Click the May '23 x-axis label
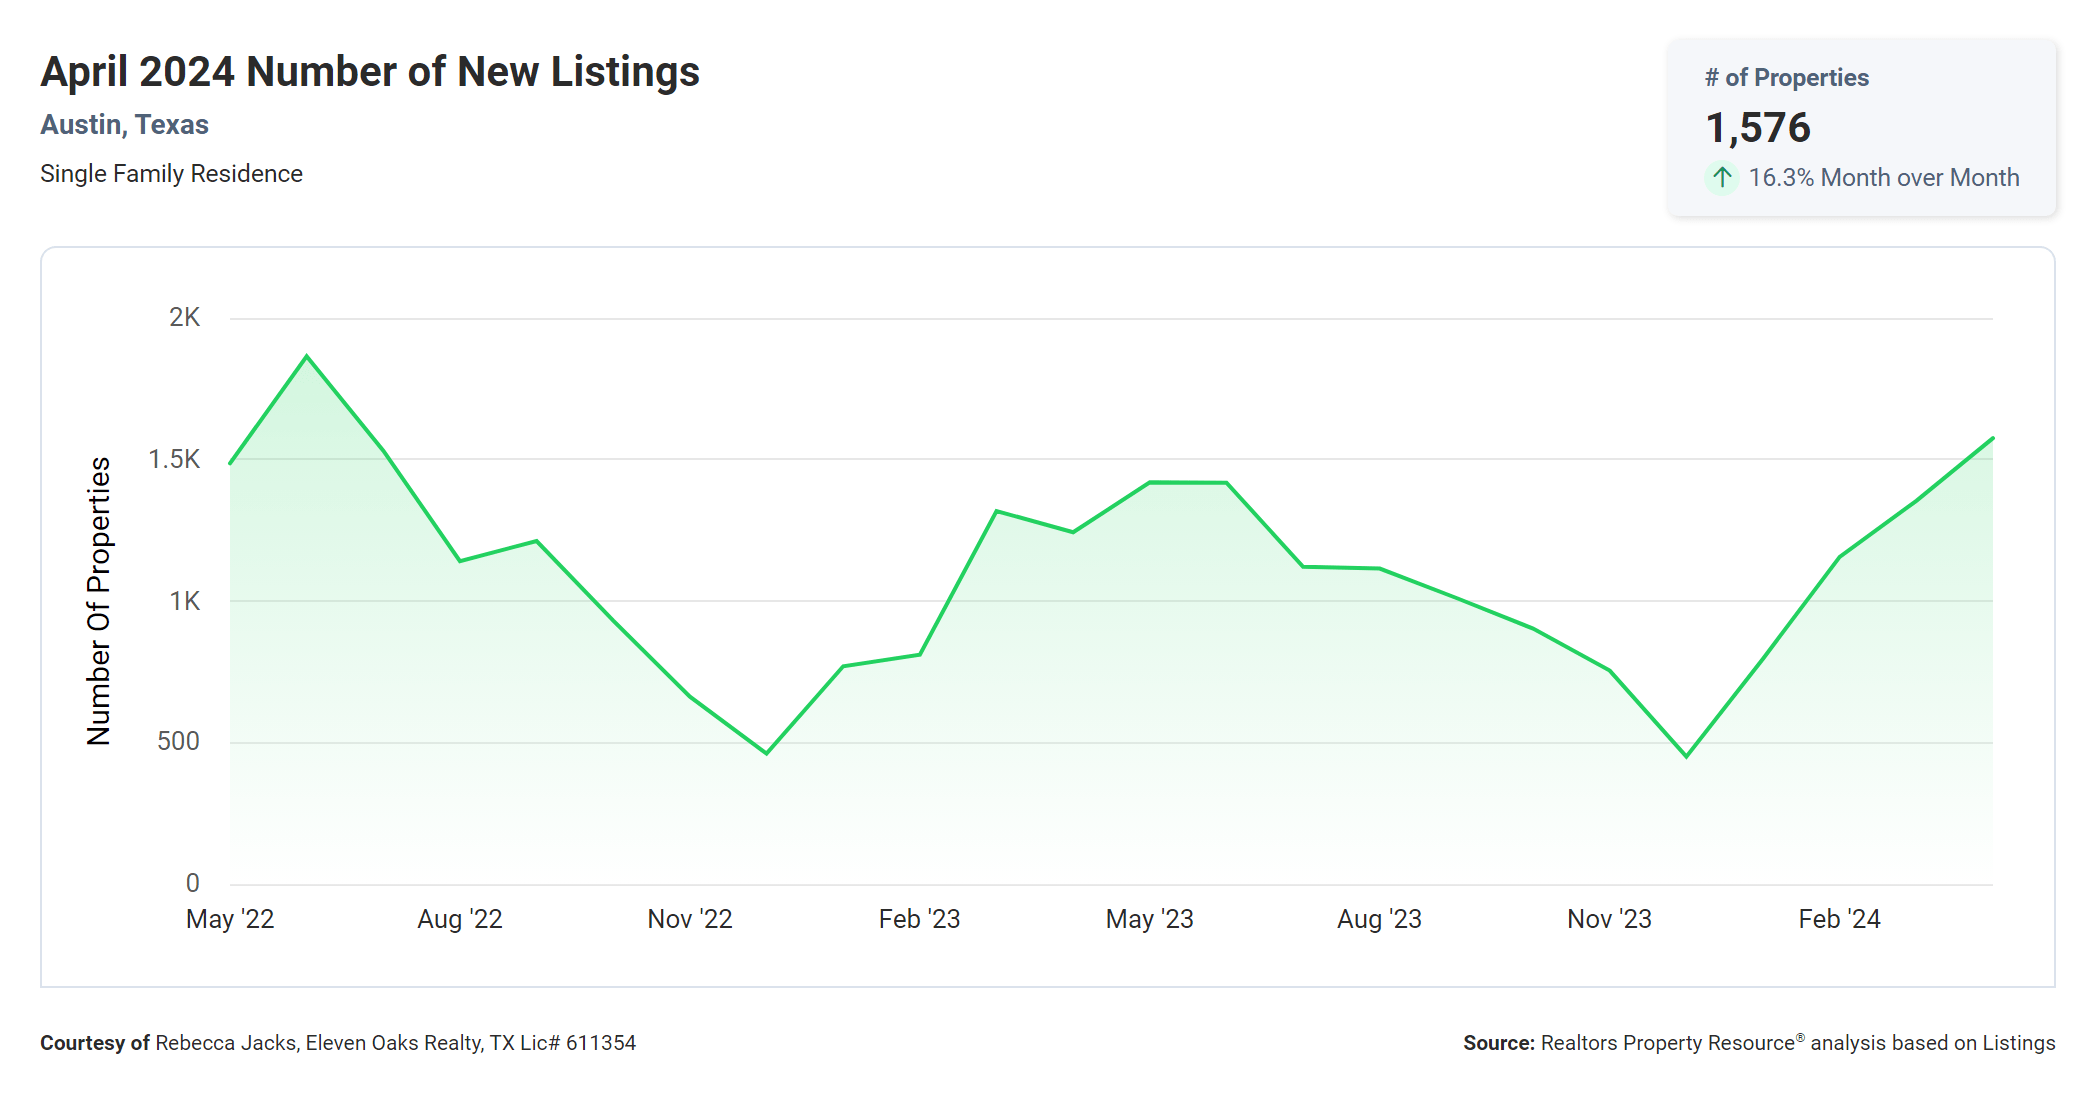The width and height of the screenshot is (2096, 1100). (1149, 919)
